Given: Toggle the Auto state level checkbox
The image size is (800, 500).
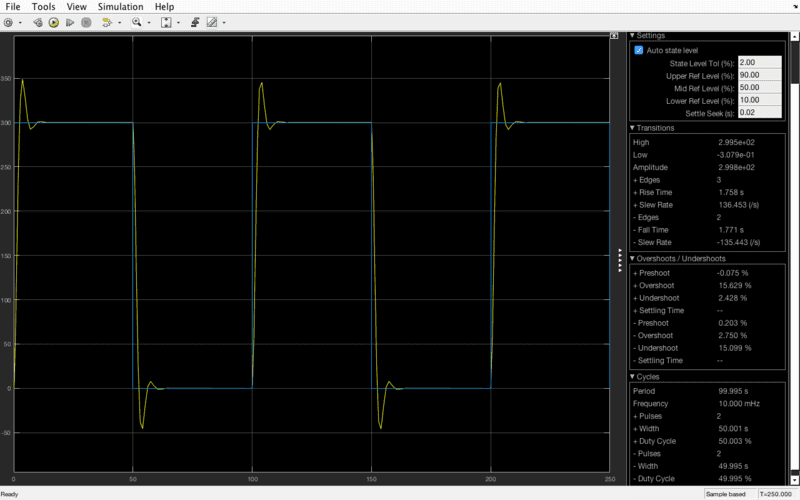Looking at the screenshot, I should pos(639,50).
